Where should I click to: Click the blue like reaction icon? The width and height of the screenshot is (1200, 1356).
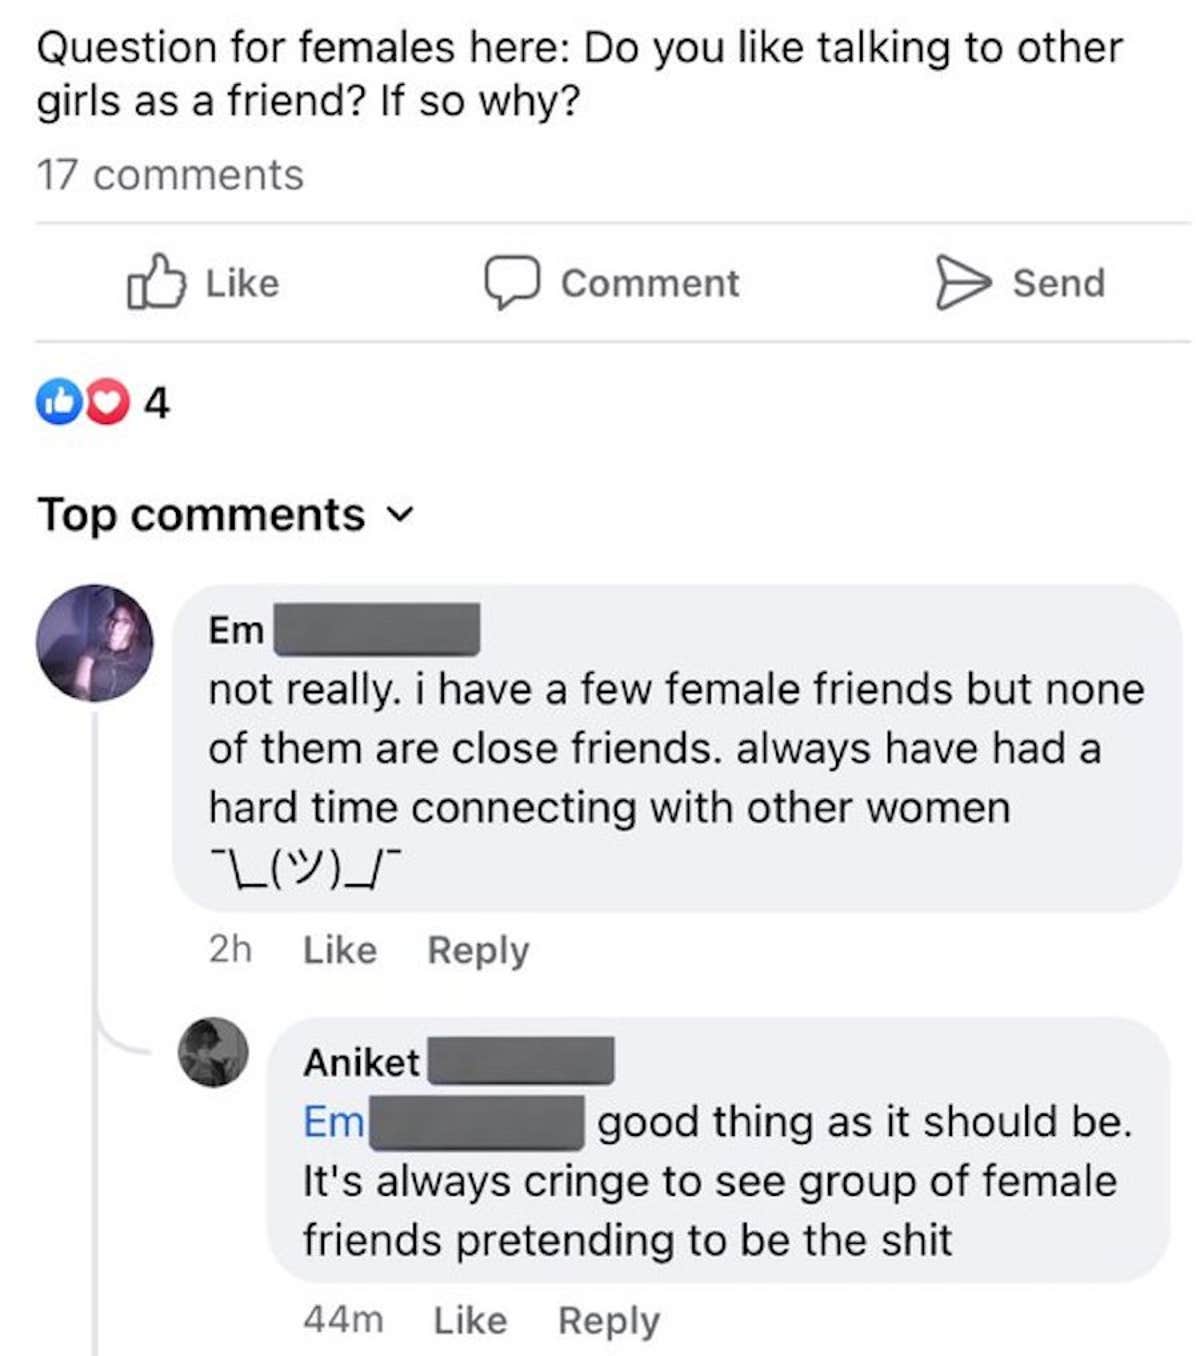pyautogui.click(x=59, y=402)
